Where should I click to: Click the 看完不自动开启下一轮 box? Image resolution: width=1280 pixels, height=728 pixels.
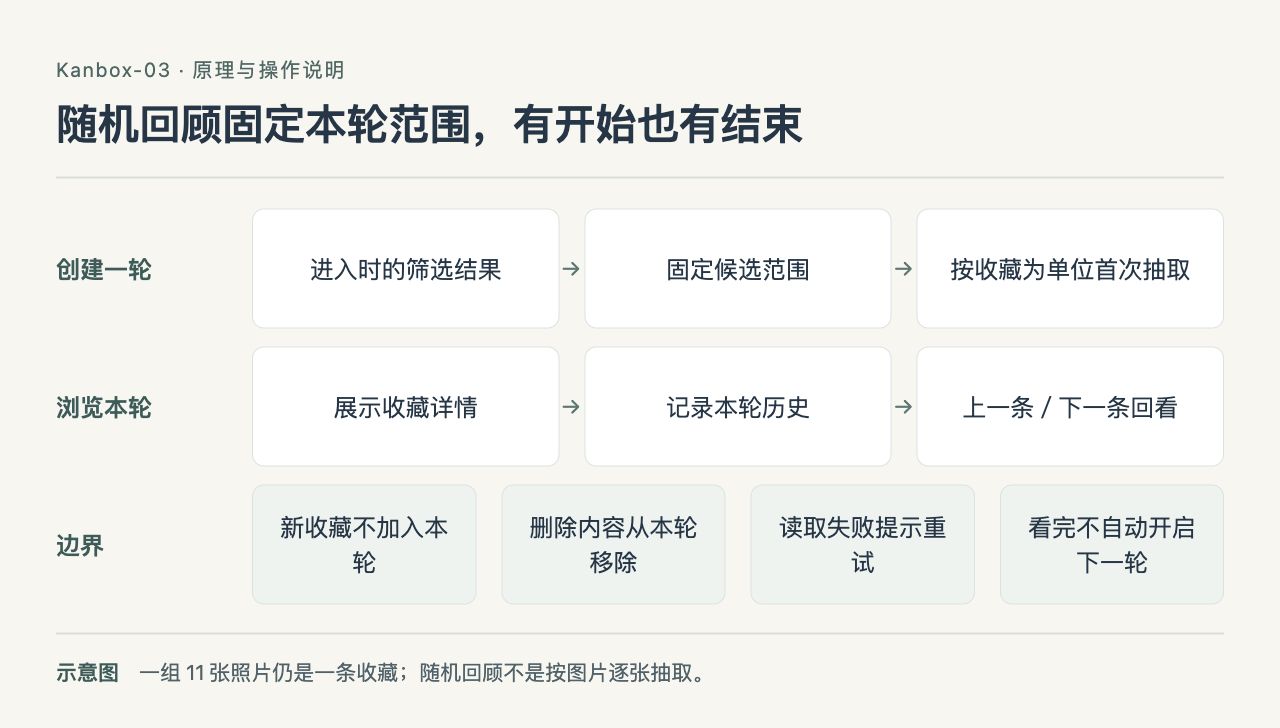[x=1112, y=544]
